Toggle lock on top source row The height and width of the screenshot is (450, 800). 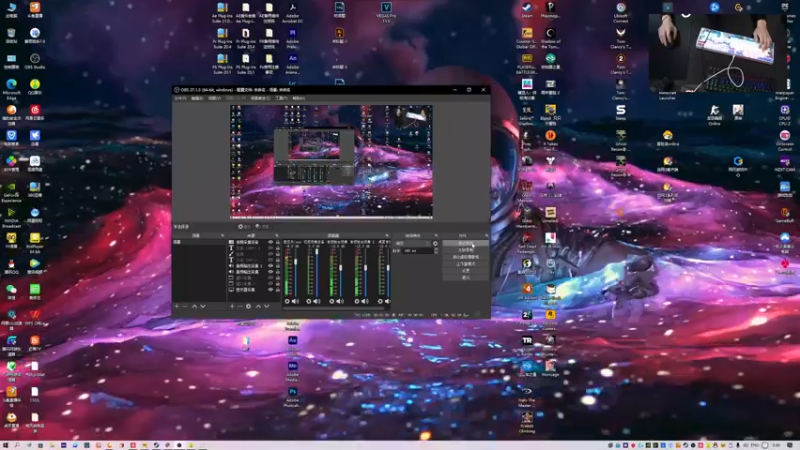278,242
